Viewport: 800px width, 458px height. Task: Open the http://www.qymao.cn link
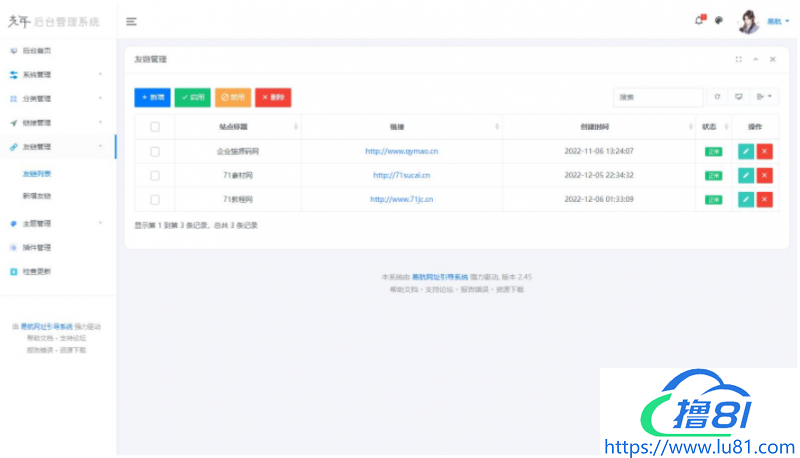click(x=401, y=151)
